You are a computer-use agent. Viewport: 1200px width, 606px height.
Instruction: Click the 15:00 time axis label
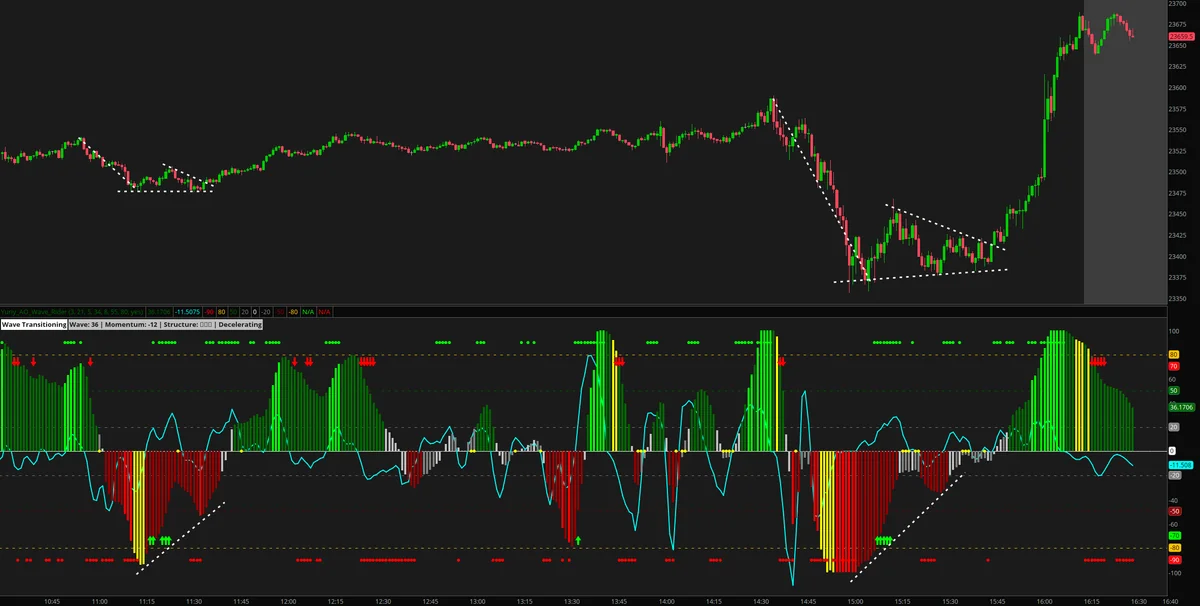[x=856, y=601]
